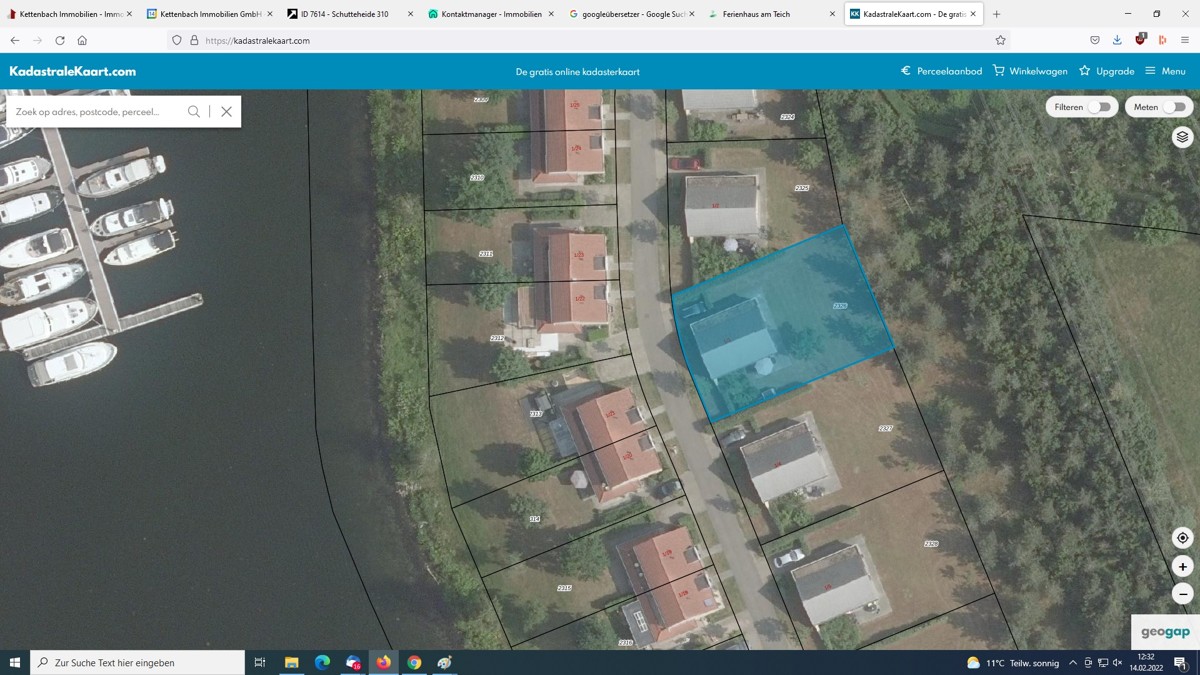This screenshot has width=1200, height=675.
Task: Open the Perceelaanbod link
Action: [x=941, y=71]
